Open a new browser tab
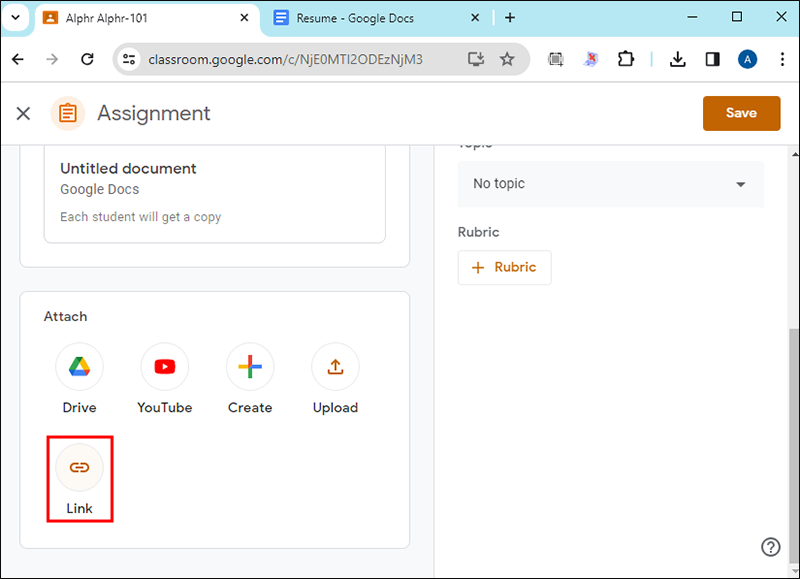Screen dimensions: 800x579 click(510, 18)
